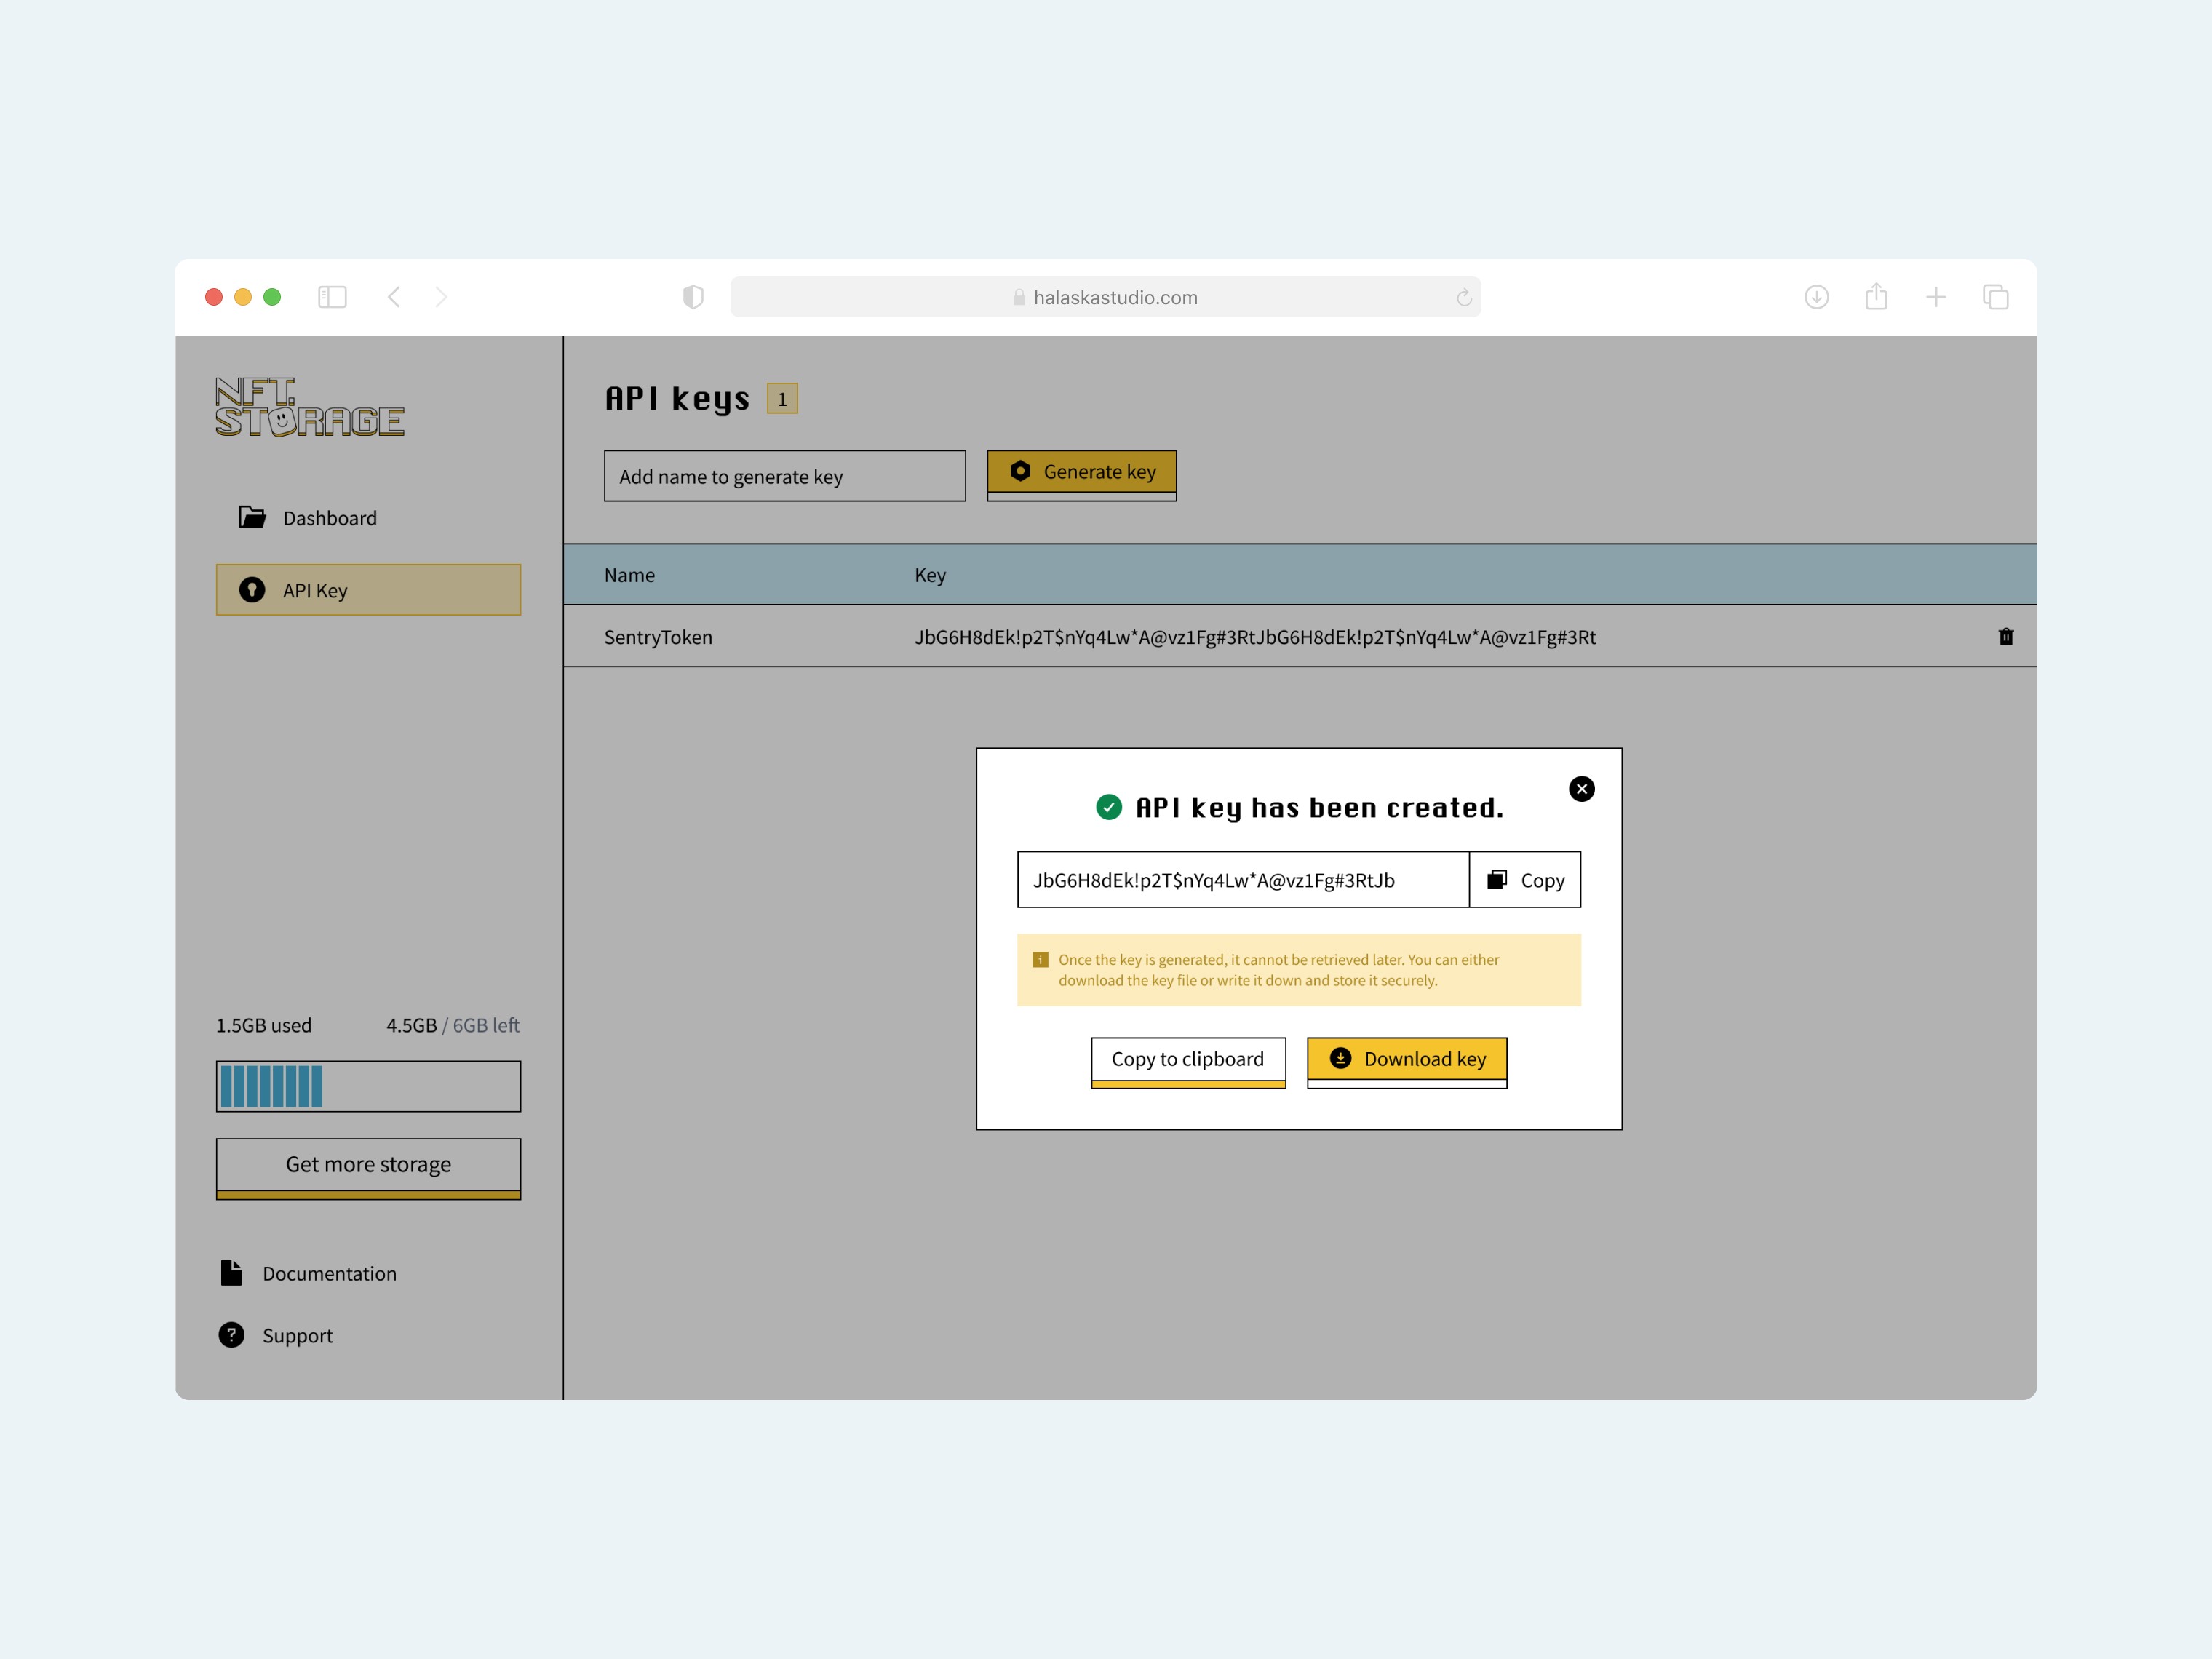
Task: Click the Support question-mark icon
Action: 232,1335
